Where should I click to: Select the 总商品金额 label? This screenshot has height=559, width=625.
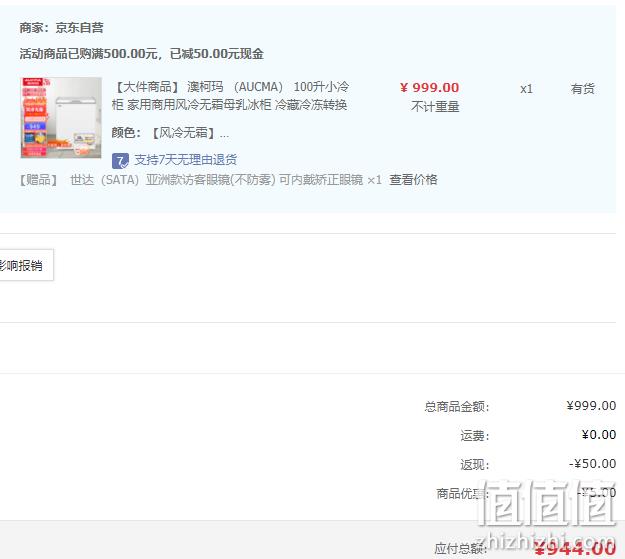457,407
